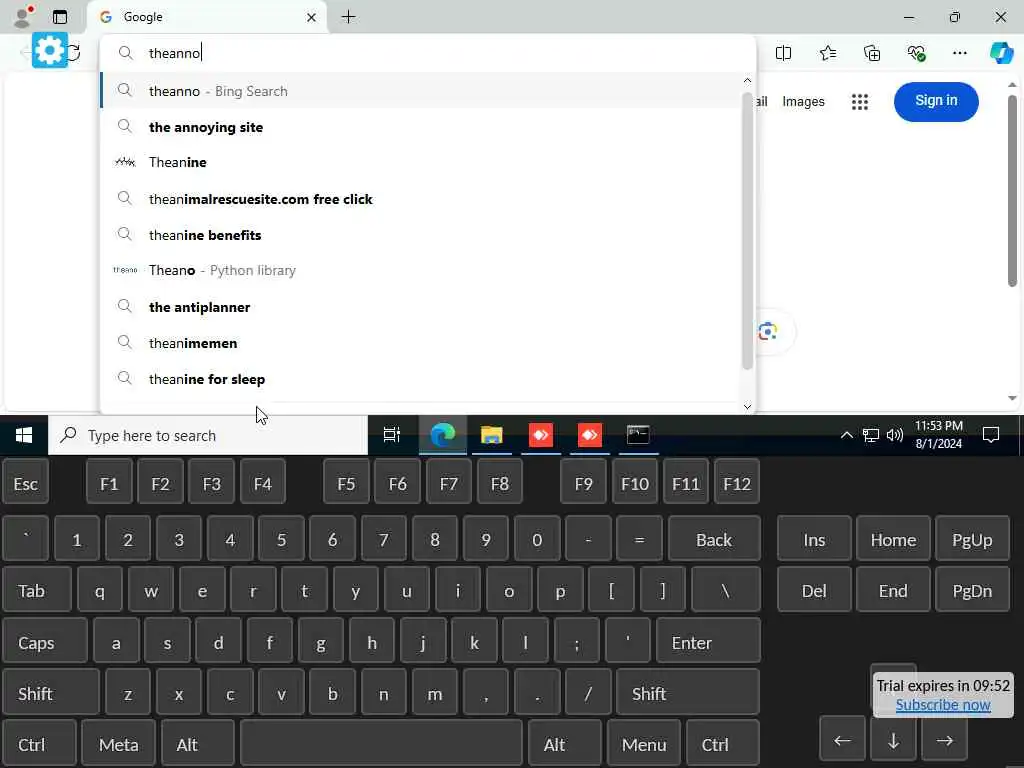This screenshot has height=768, width=1024.
Task: Open the Collections icon in Edge toolbar
Action: point(872,53)
